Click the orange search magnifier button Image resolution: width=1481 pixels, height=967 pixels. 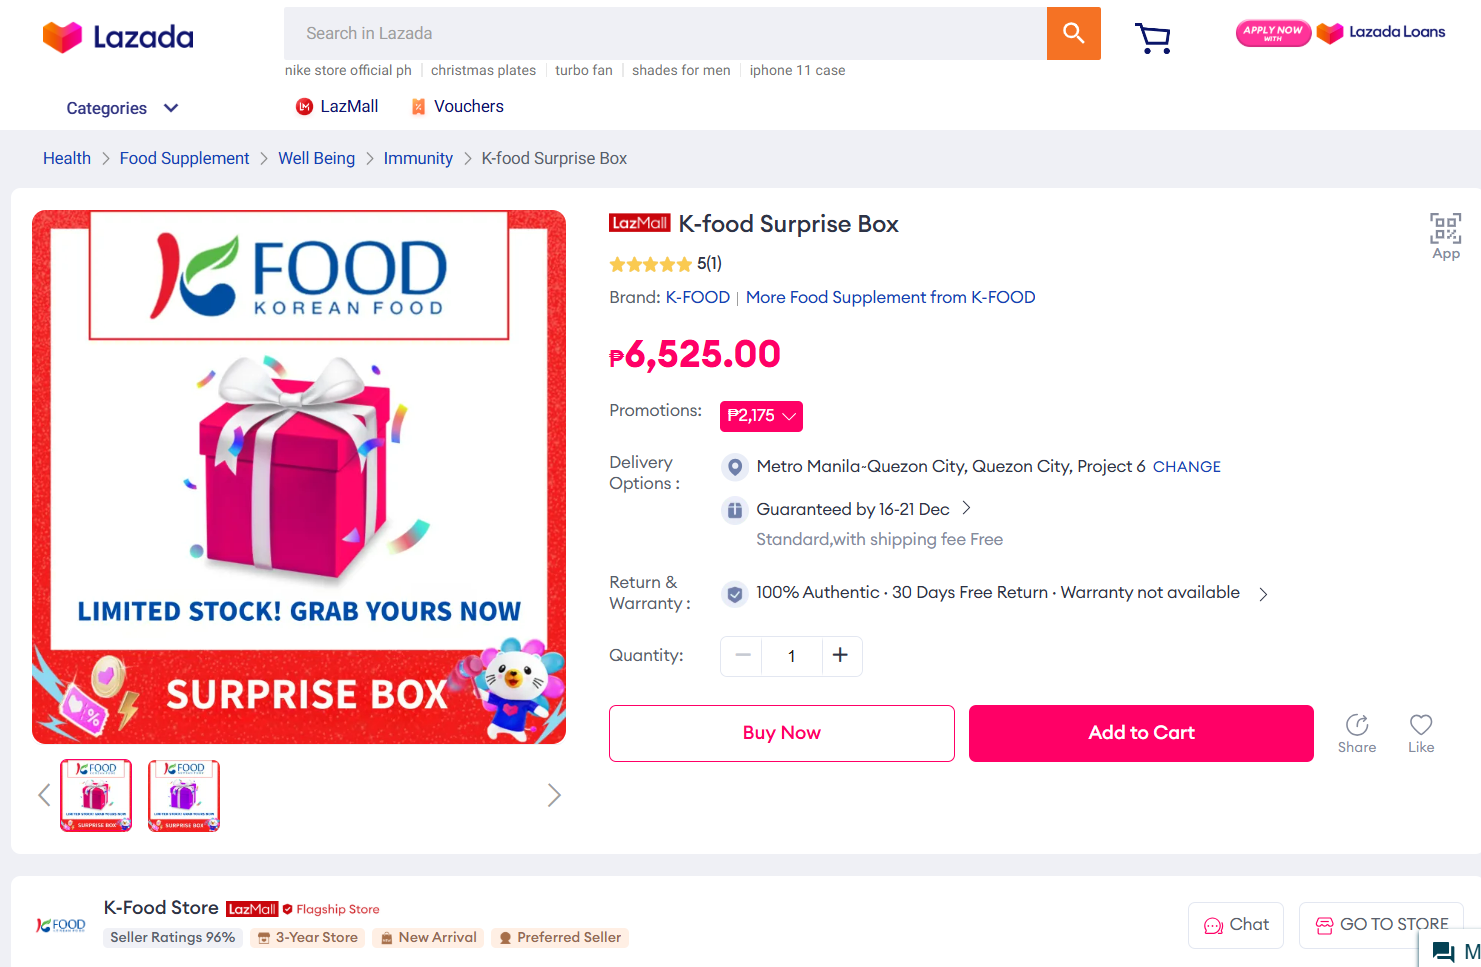point(1073,33)
